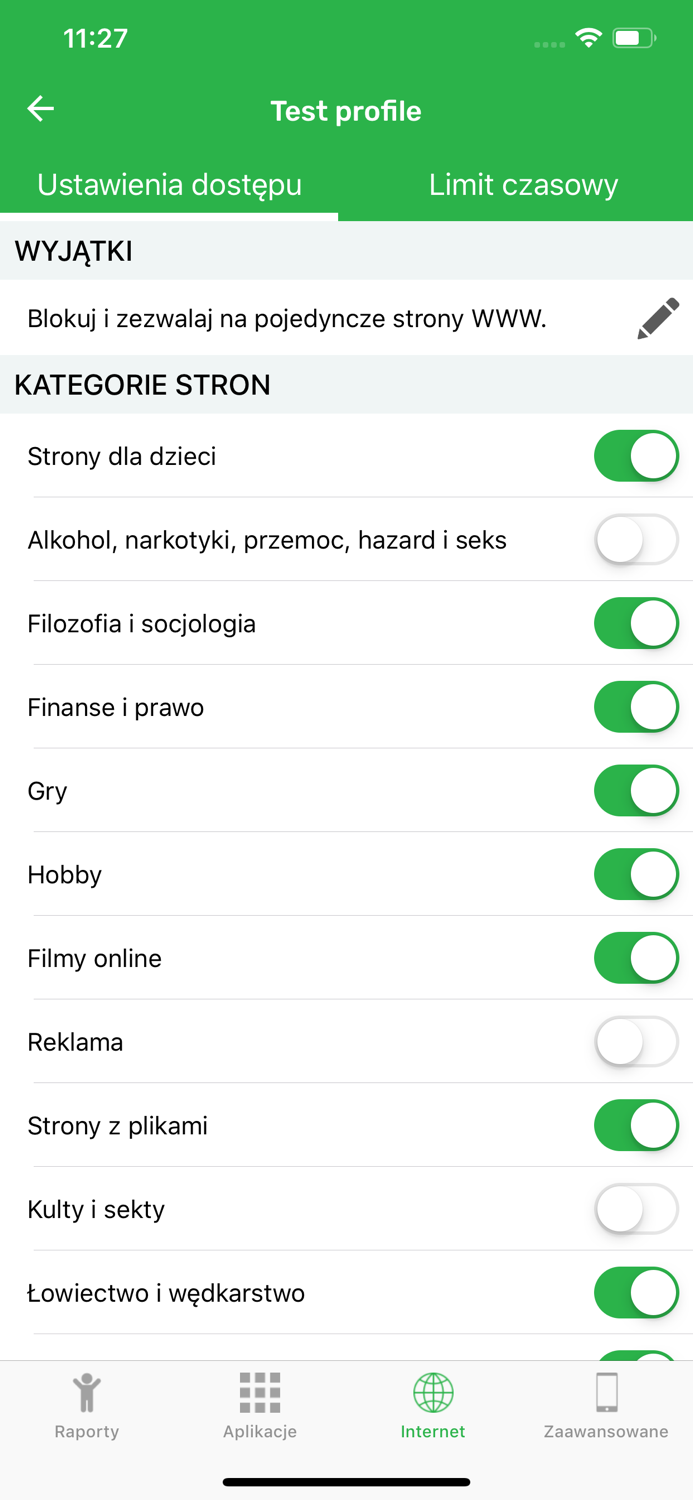Tap the home indicator bar
Screen dimensions: 693x1500
(x=346, y=1482)
